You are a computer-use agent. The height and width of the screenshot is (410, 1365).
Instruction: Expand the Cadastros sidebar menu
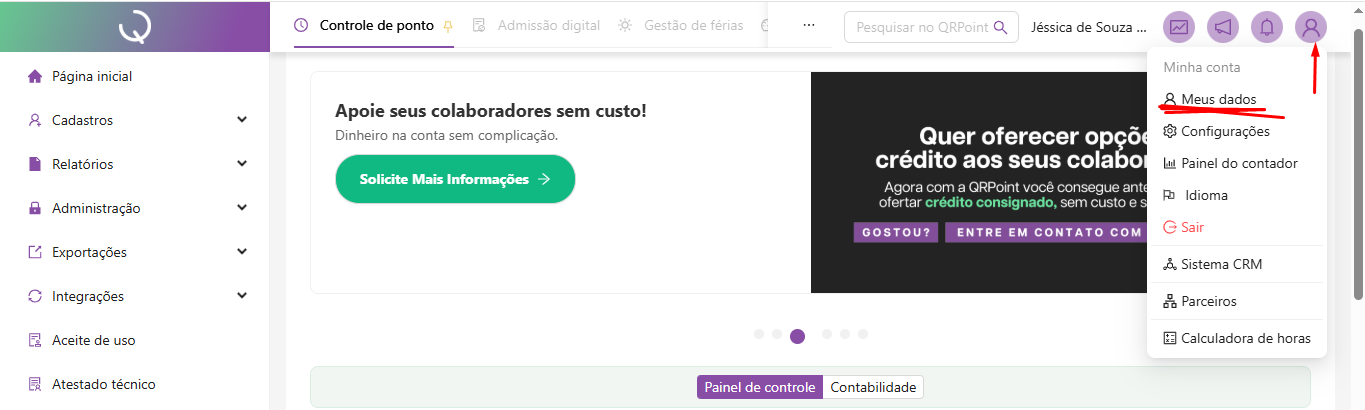(242, 120)
